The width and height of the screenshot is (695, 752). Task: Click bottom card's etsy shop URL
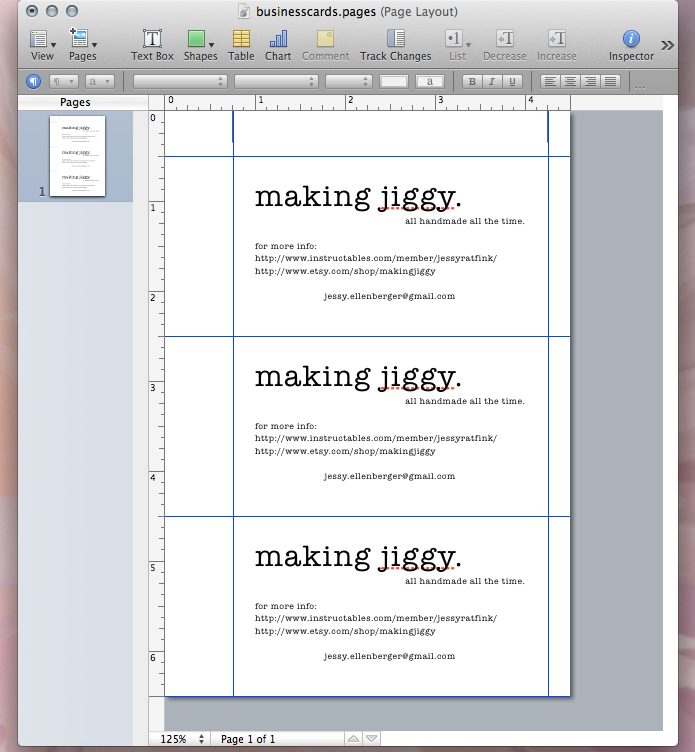tap(345, 631)
